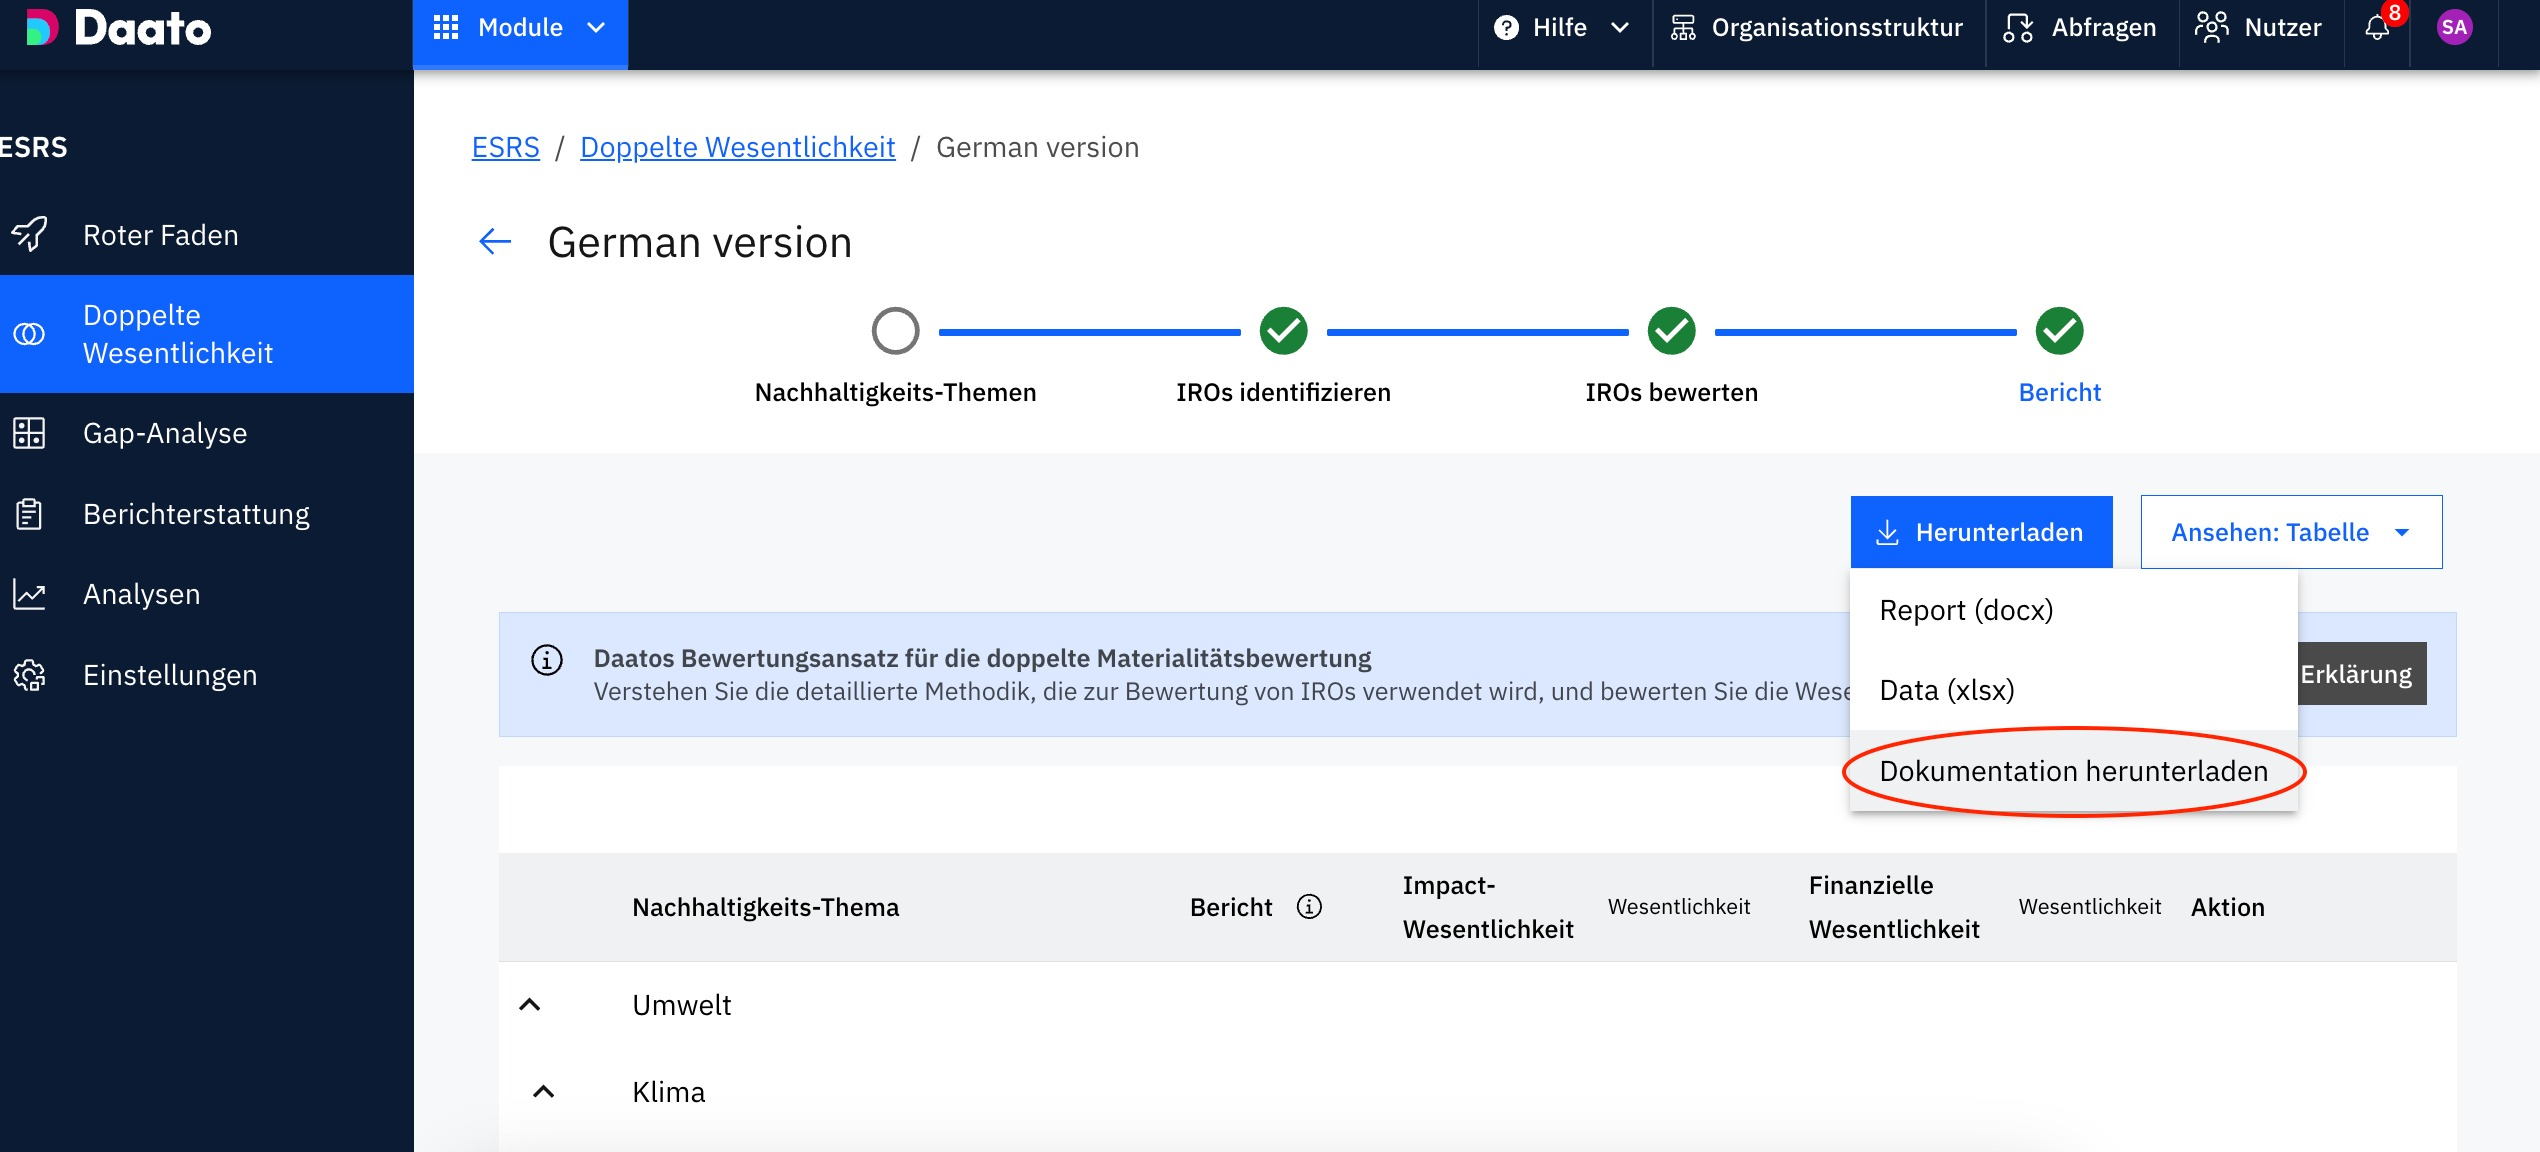2540x1152 pixels.
Task: Click the notification bell icon
Action: [2377, 28]
